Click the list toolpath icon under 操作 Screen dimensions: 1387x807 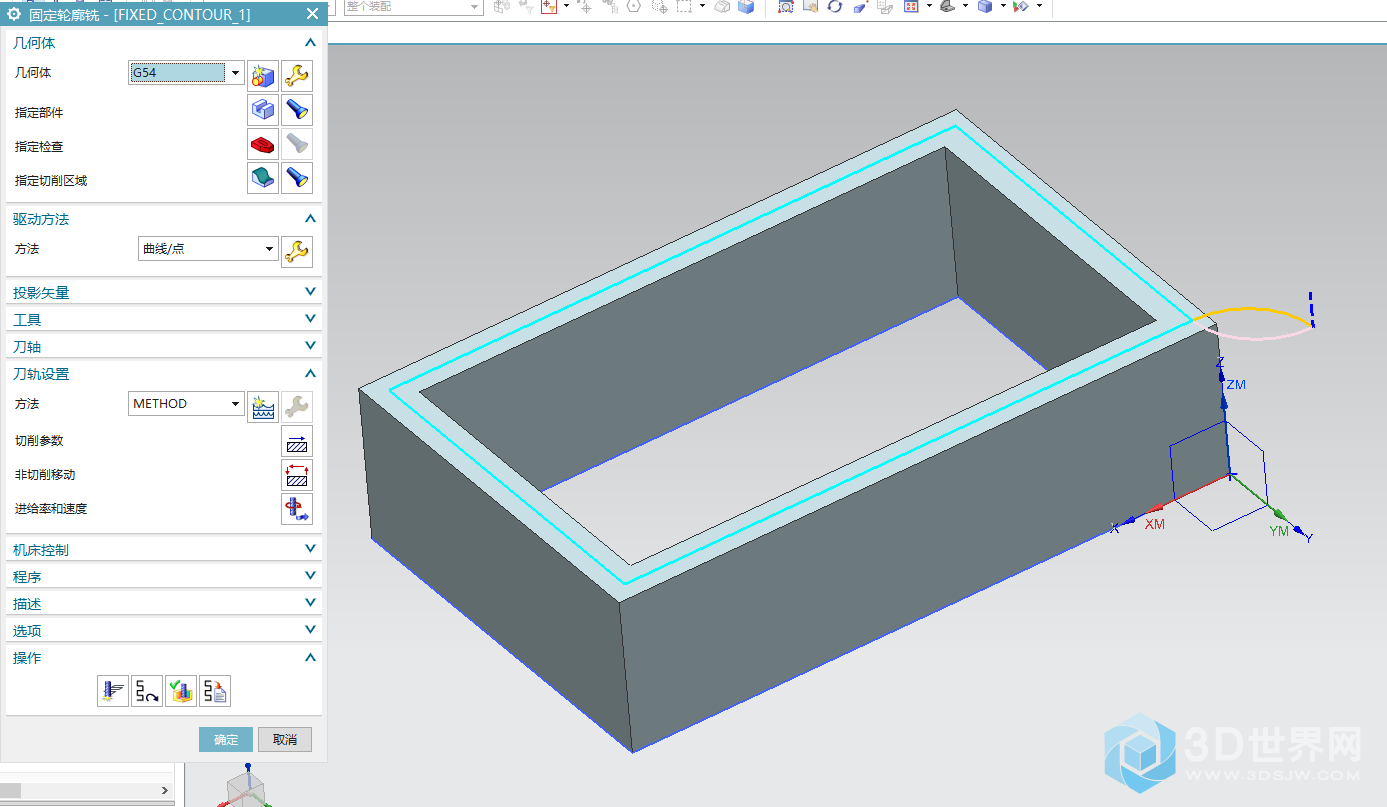(215, 691)
